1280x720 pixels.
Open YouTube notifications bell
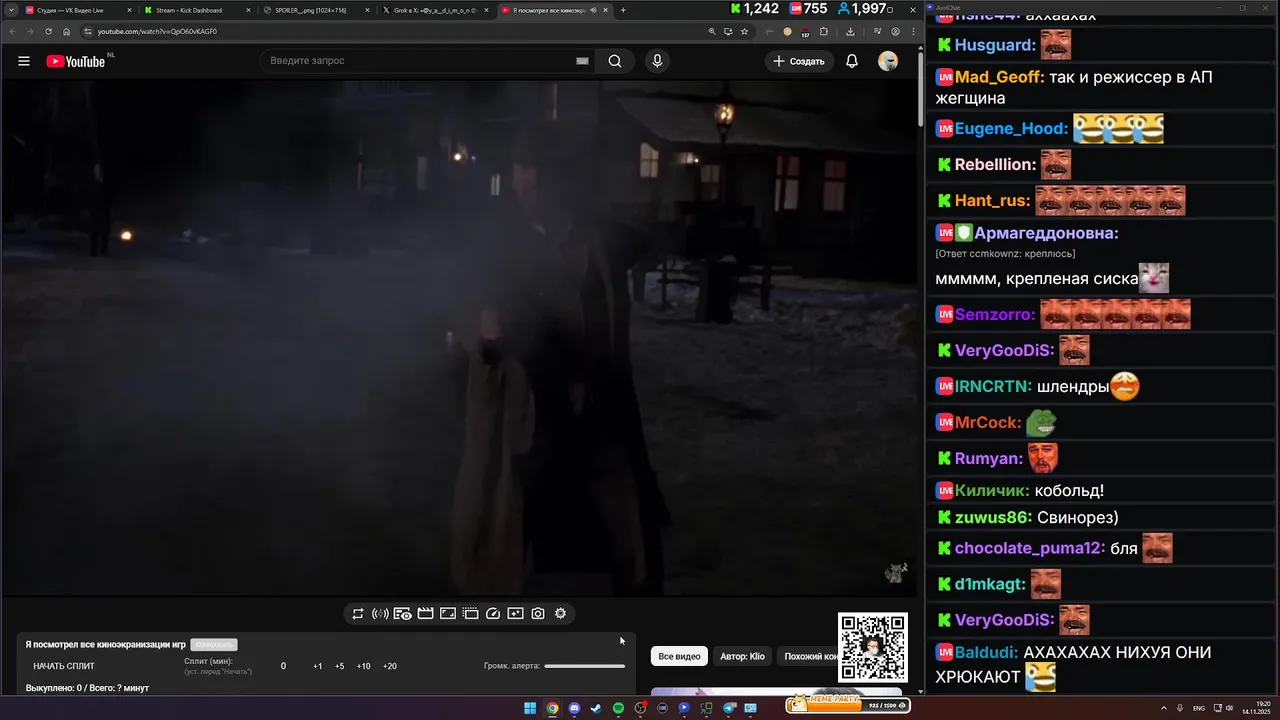[852, 61]
